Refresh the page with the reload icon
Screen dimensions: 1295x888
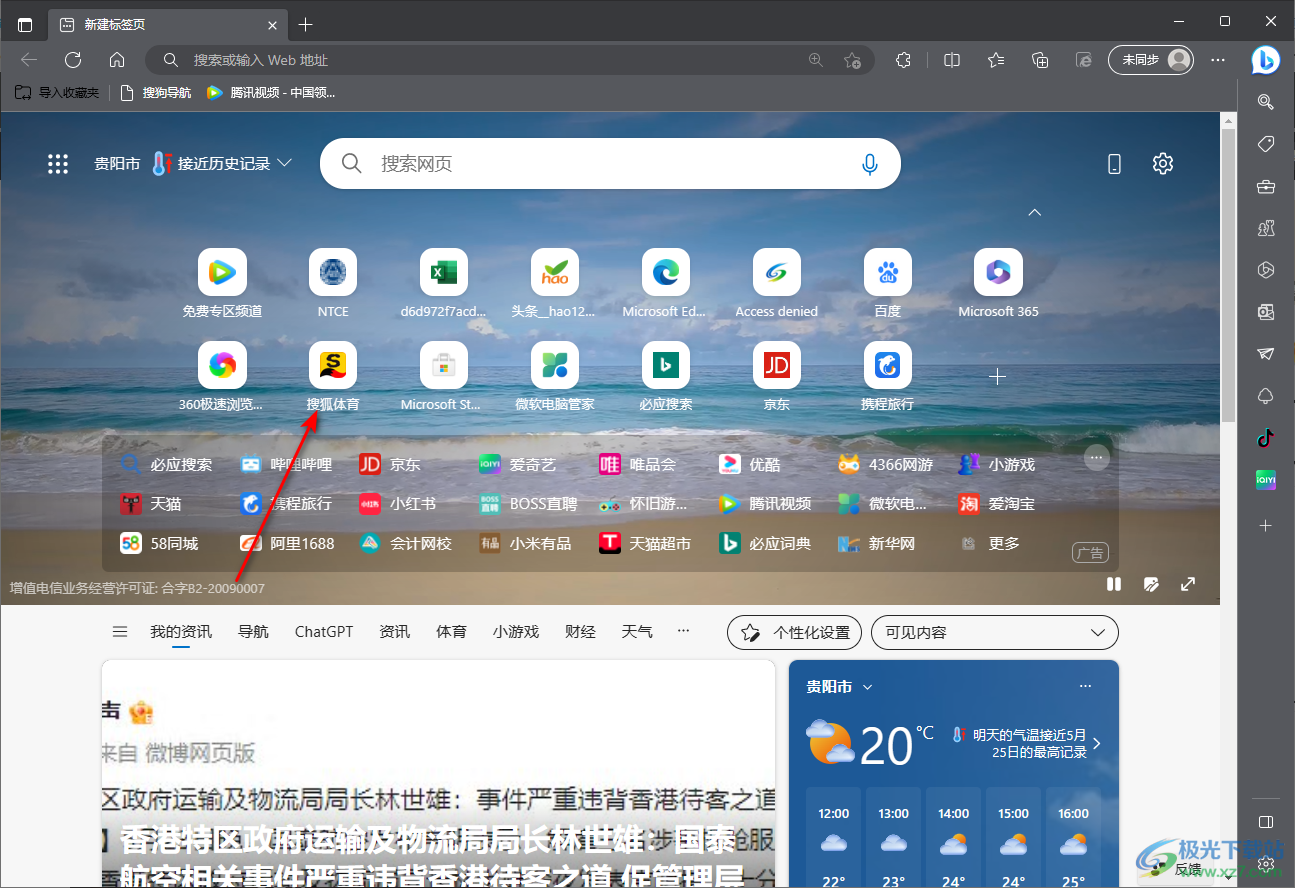point(73,60)
